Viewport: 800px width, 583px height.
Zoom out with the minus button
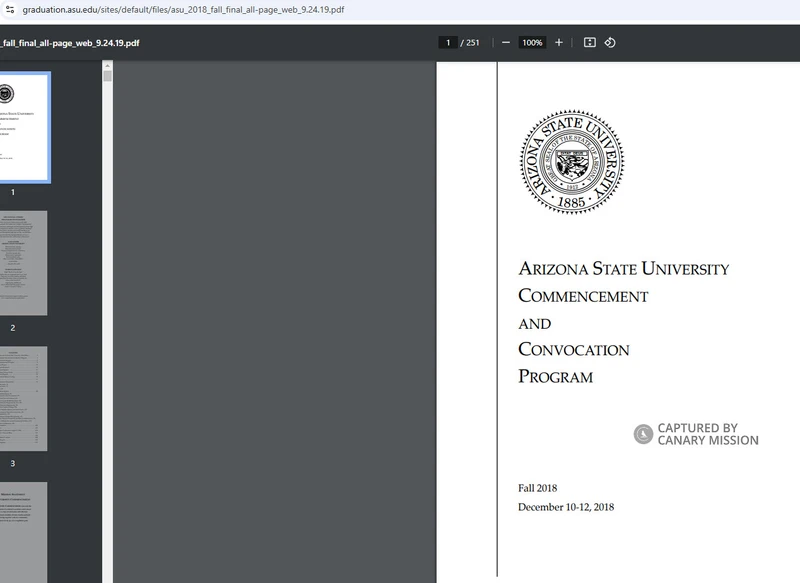[506, 43]
